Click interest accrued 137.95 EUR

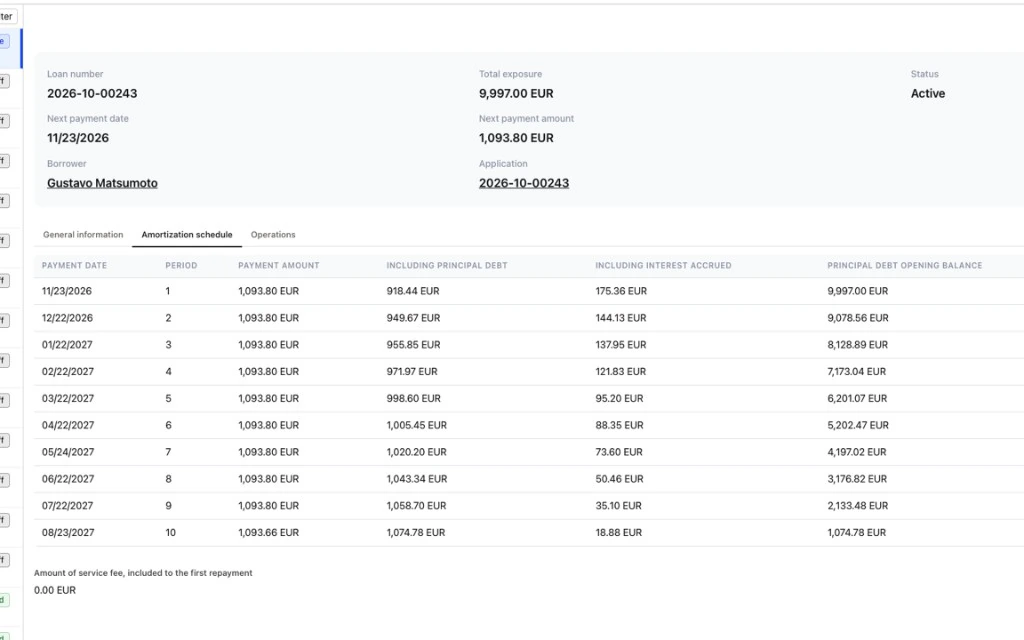(x=621, y=345)
